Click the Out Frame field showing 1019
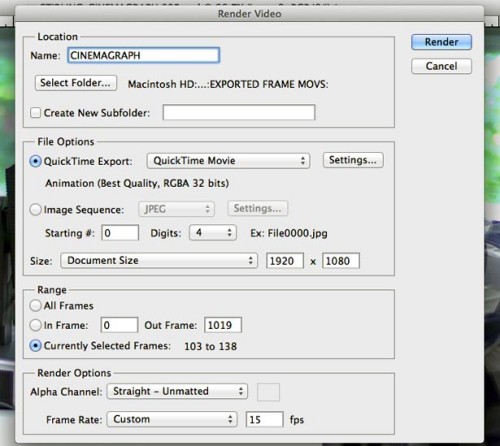 pos(223,325)
